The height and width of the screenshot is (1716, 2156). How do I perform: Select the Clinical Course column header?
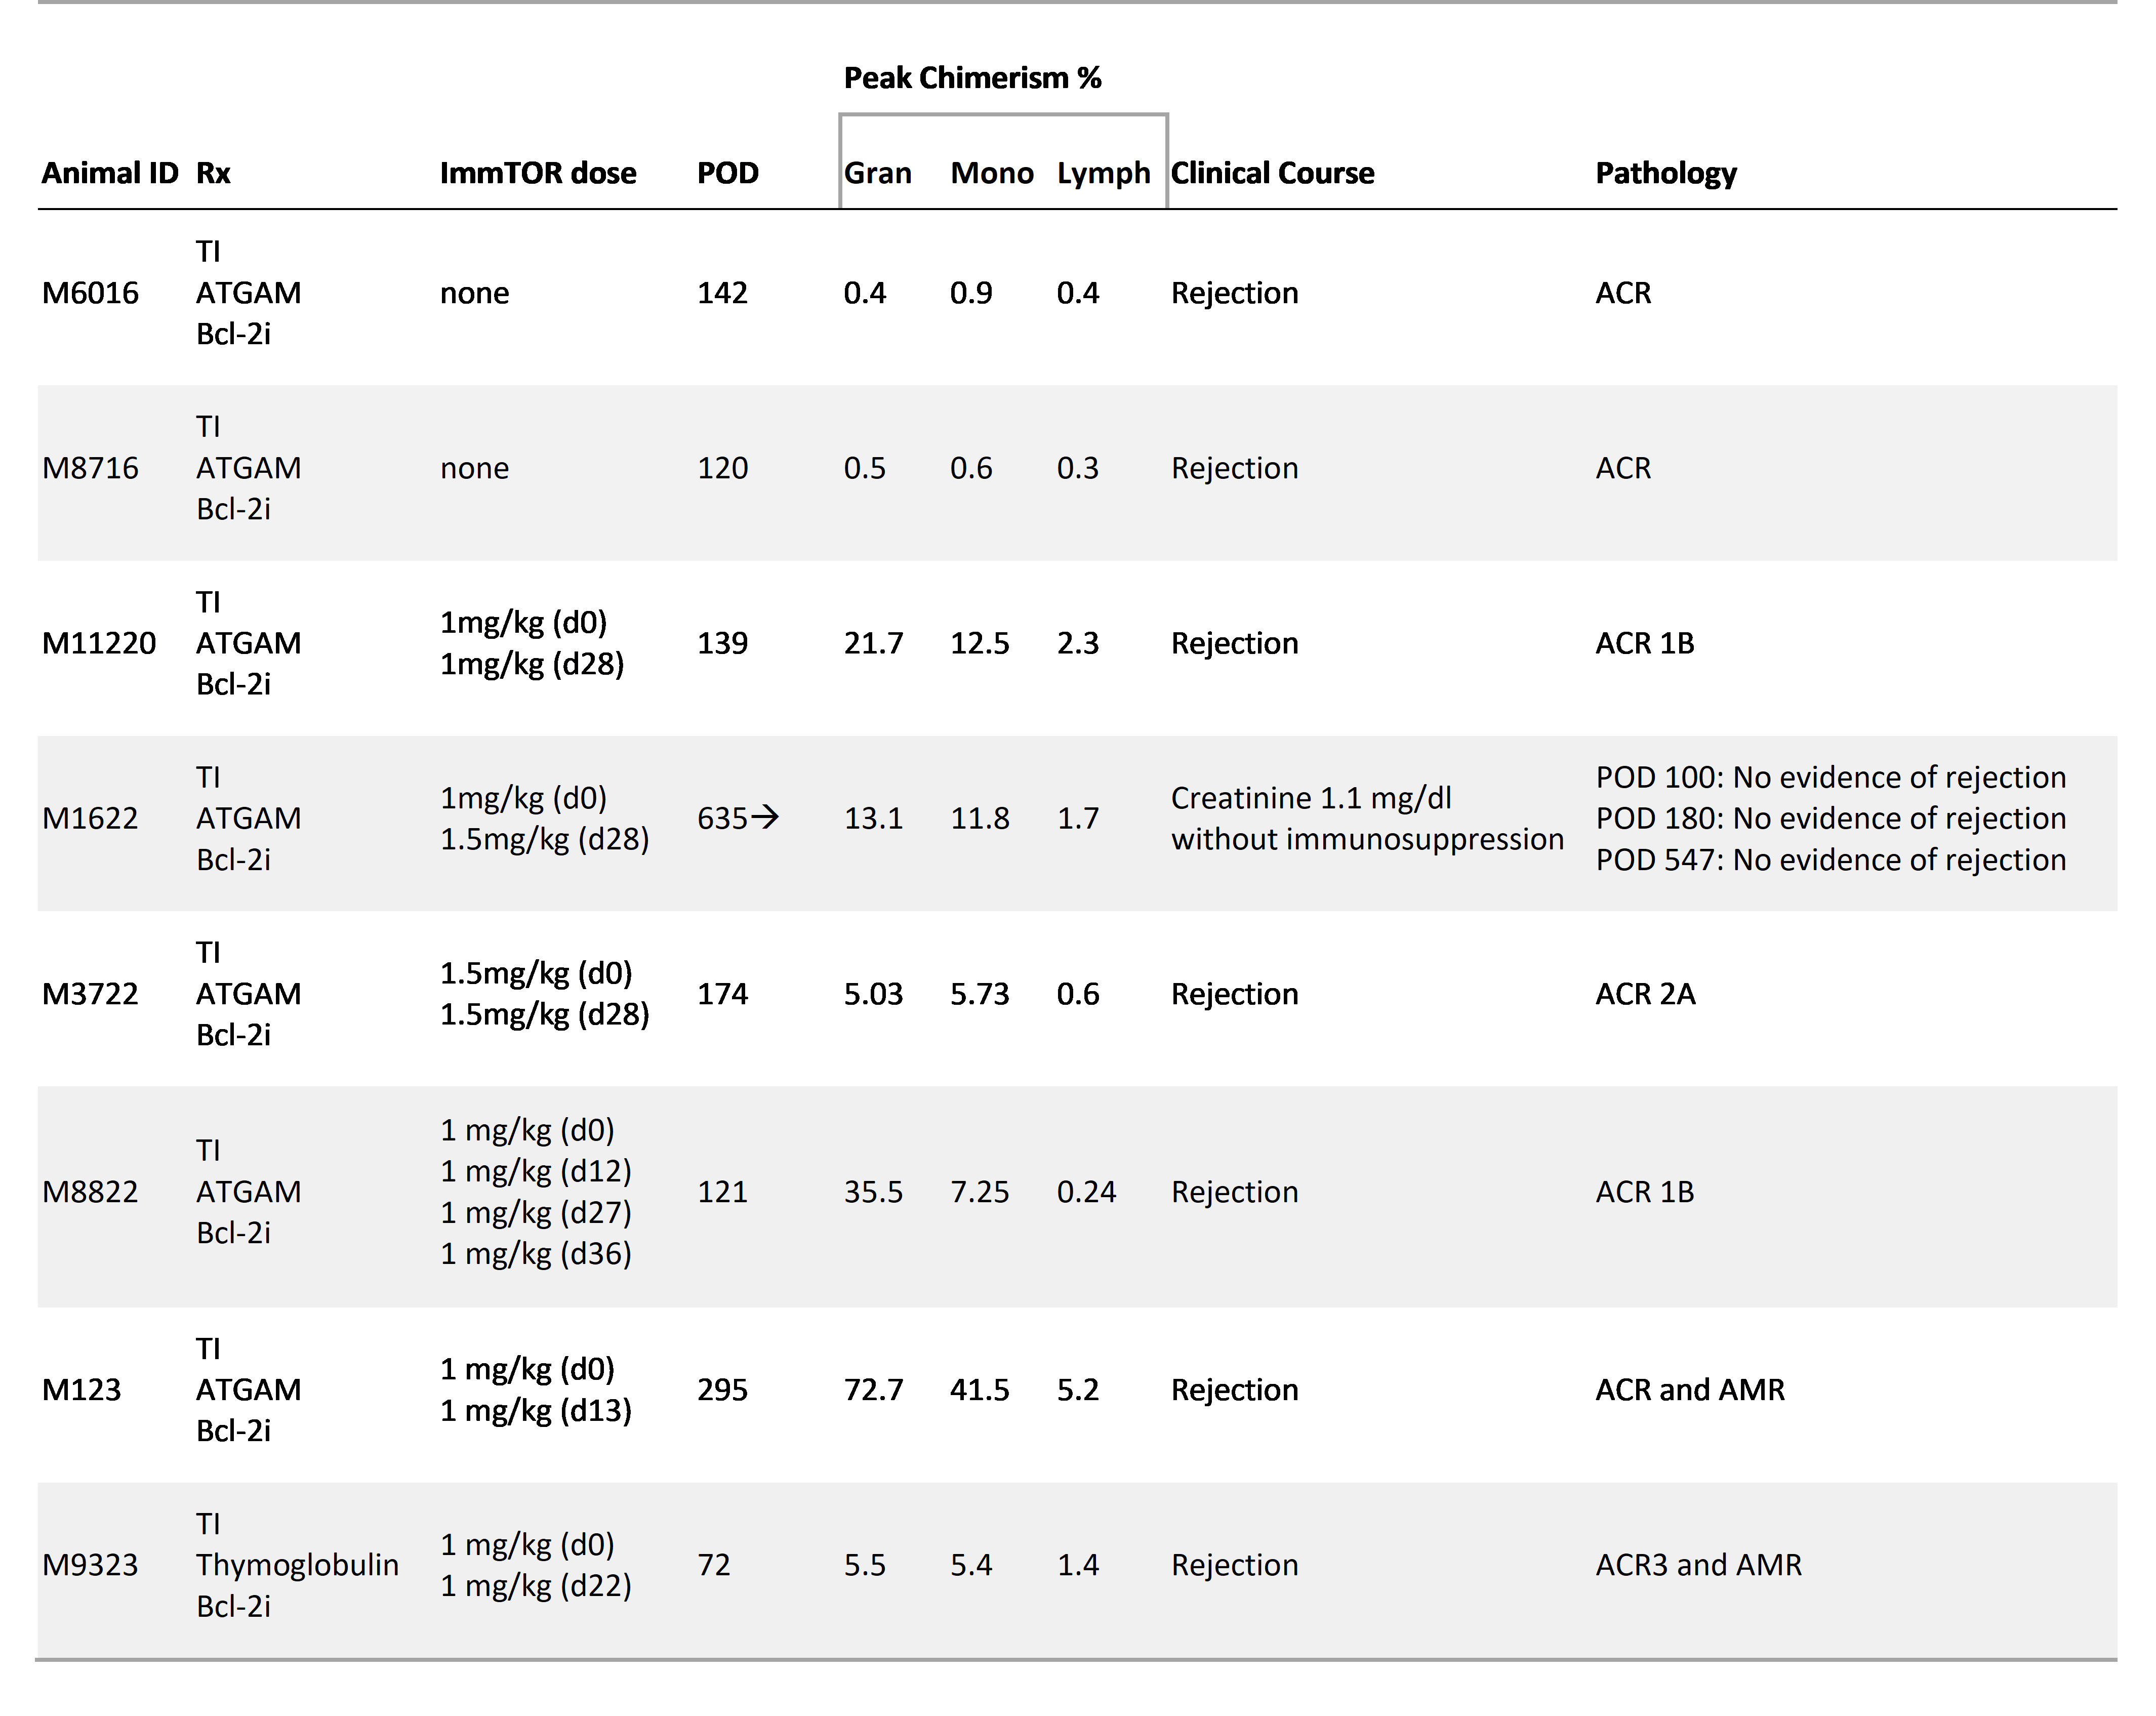click(x=1272, y=173)
